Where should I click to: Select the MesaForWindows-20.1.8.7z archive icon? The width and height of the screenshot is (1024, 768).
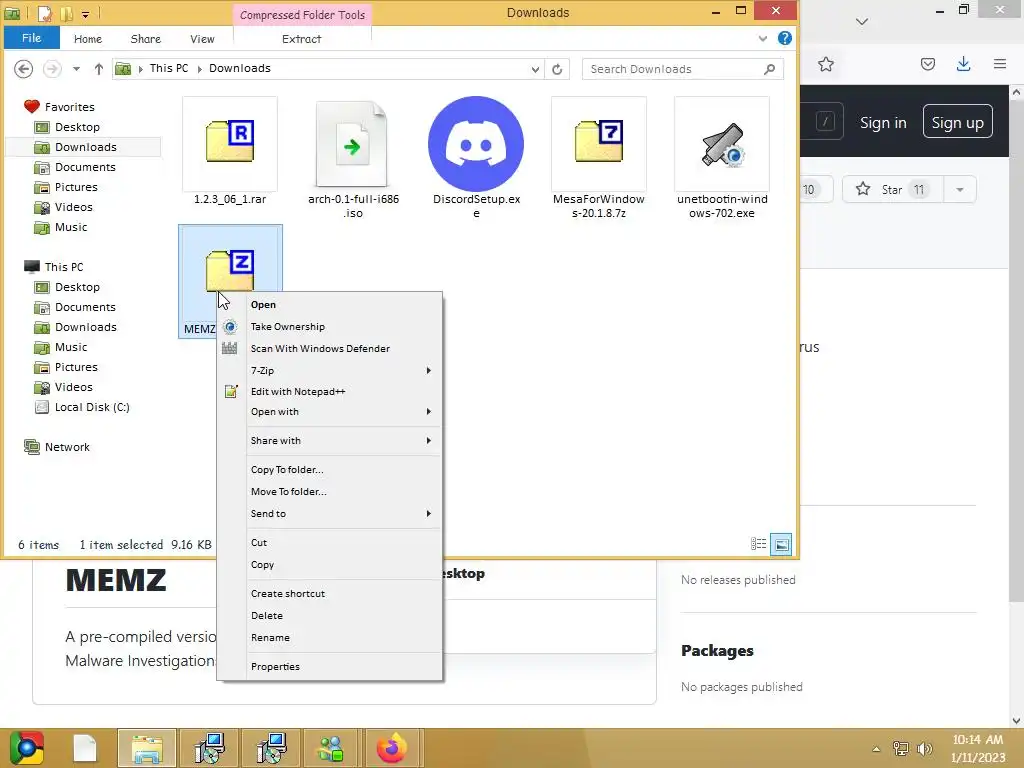coord(599,142)
